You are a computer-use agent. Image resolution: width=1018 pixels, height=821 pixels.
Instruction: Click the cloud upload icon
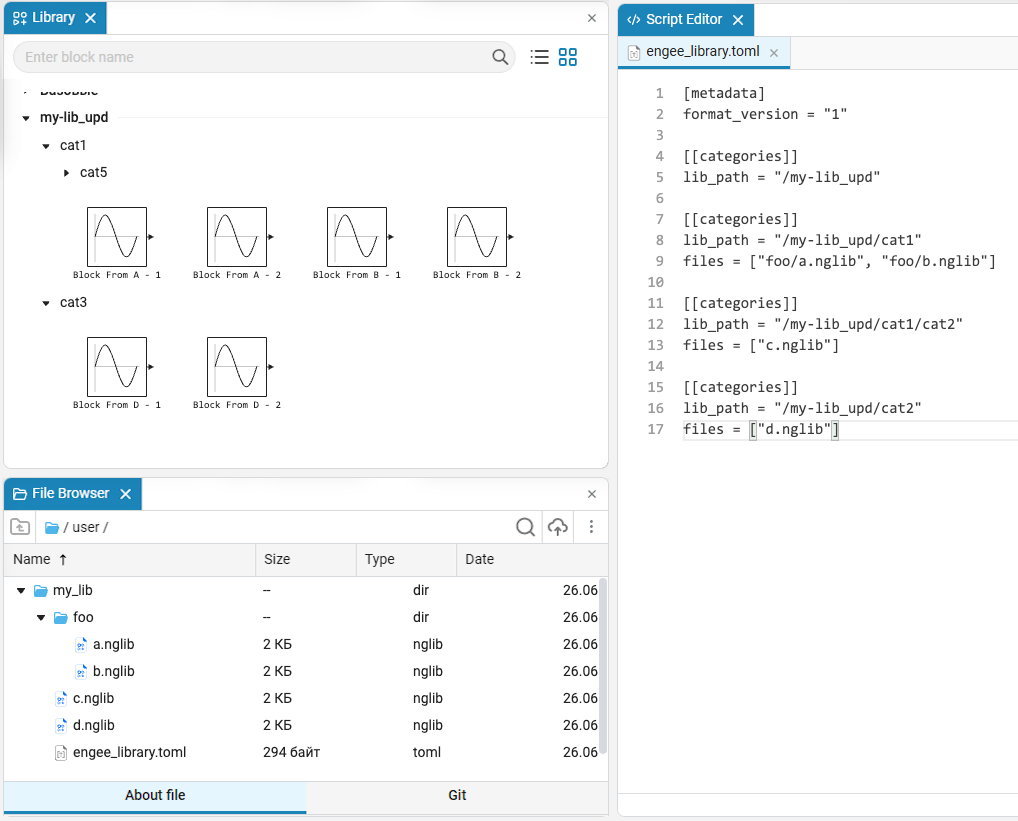(x=558, y=527)
